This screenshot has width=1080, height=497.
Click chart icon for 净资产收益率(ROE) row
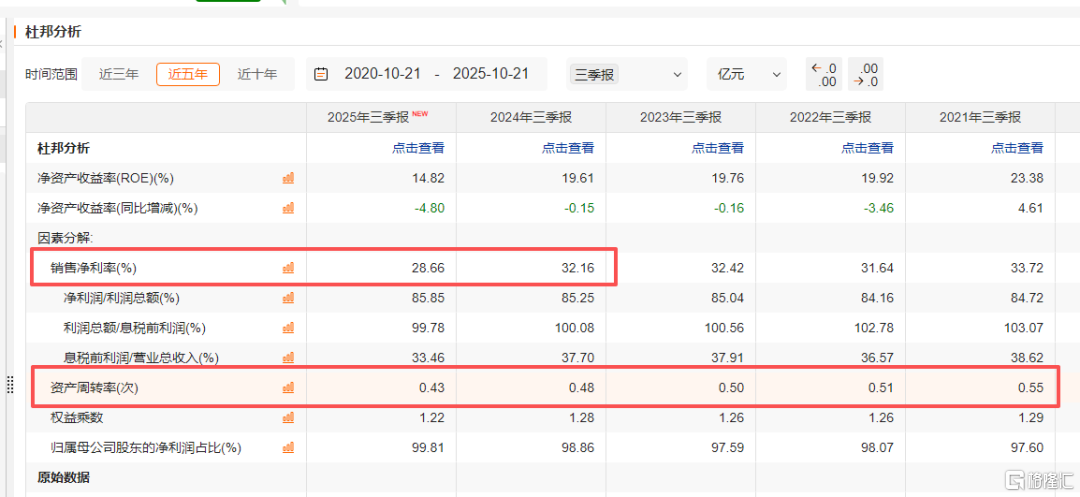(x=288, y=178)
